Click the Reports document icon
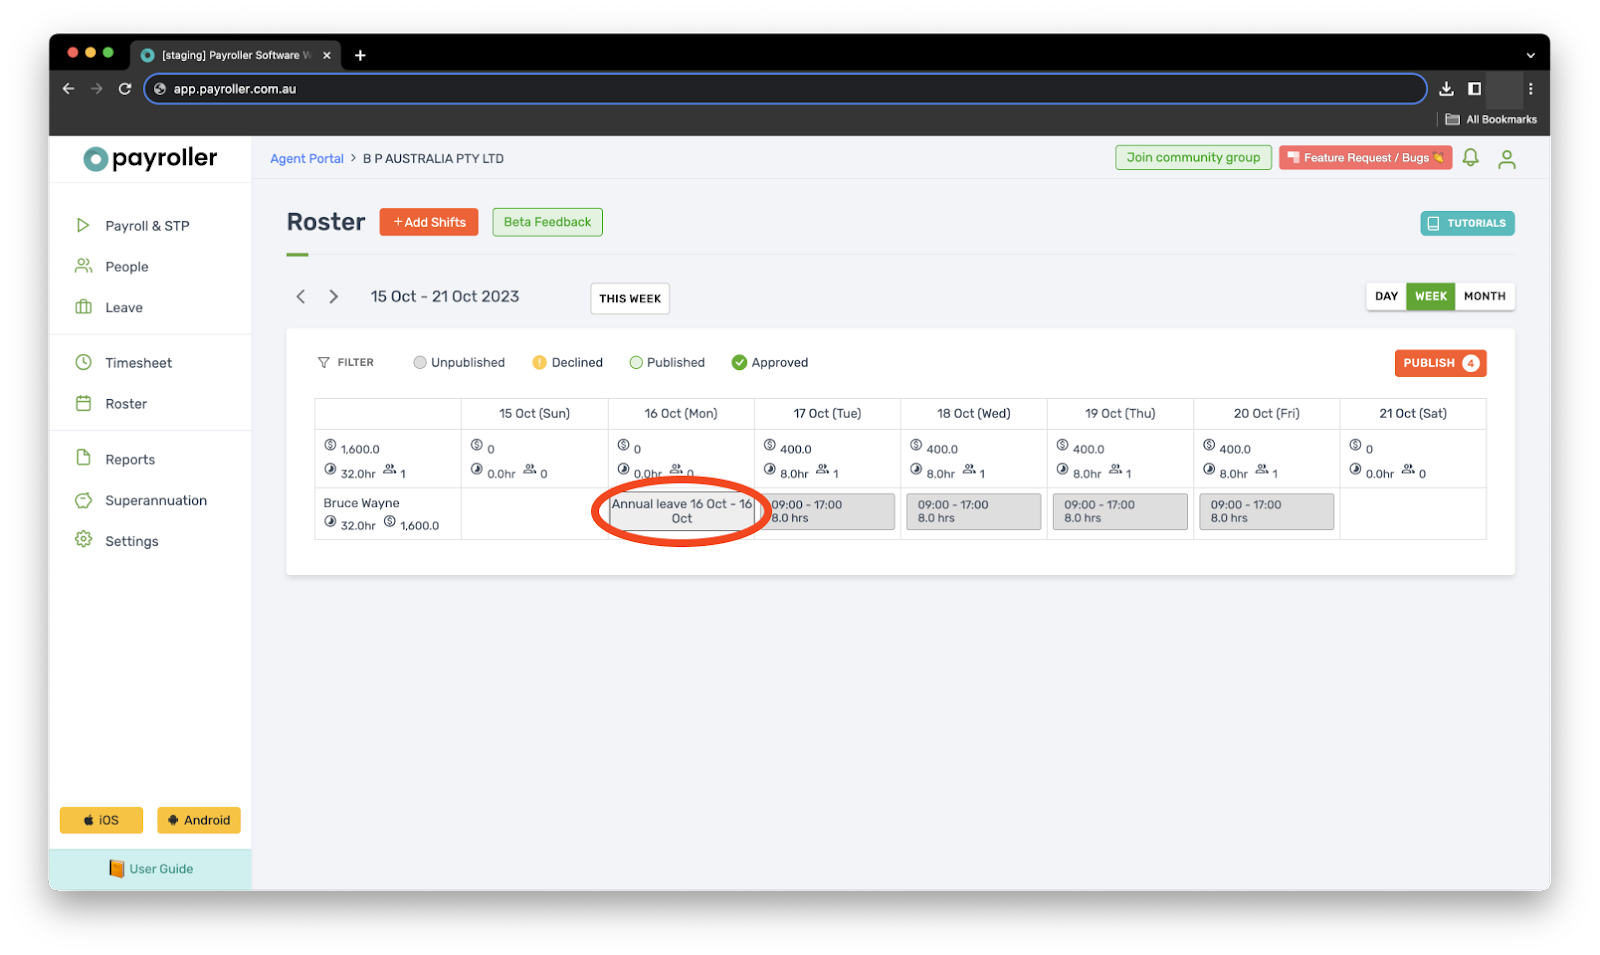This screenshot has height=955, width=1600. pos(84,459)
